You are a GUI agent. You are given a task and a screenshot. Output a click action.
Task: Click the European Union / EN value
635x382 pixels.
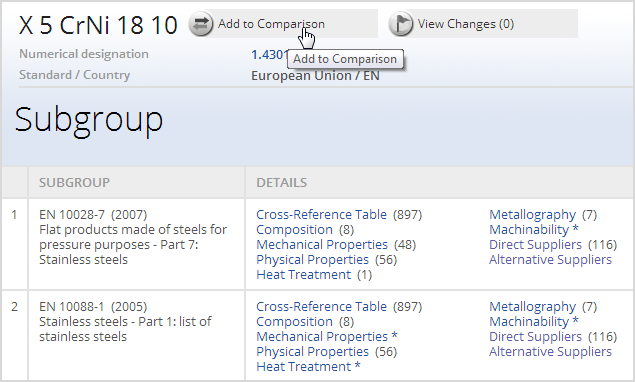point(315,75)
